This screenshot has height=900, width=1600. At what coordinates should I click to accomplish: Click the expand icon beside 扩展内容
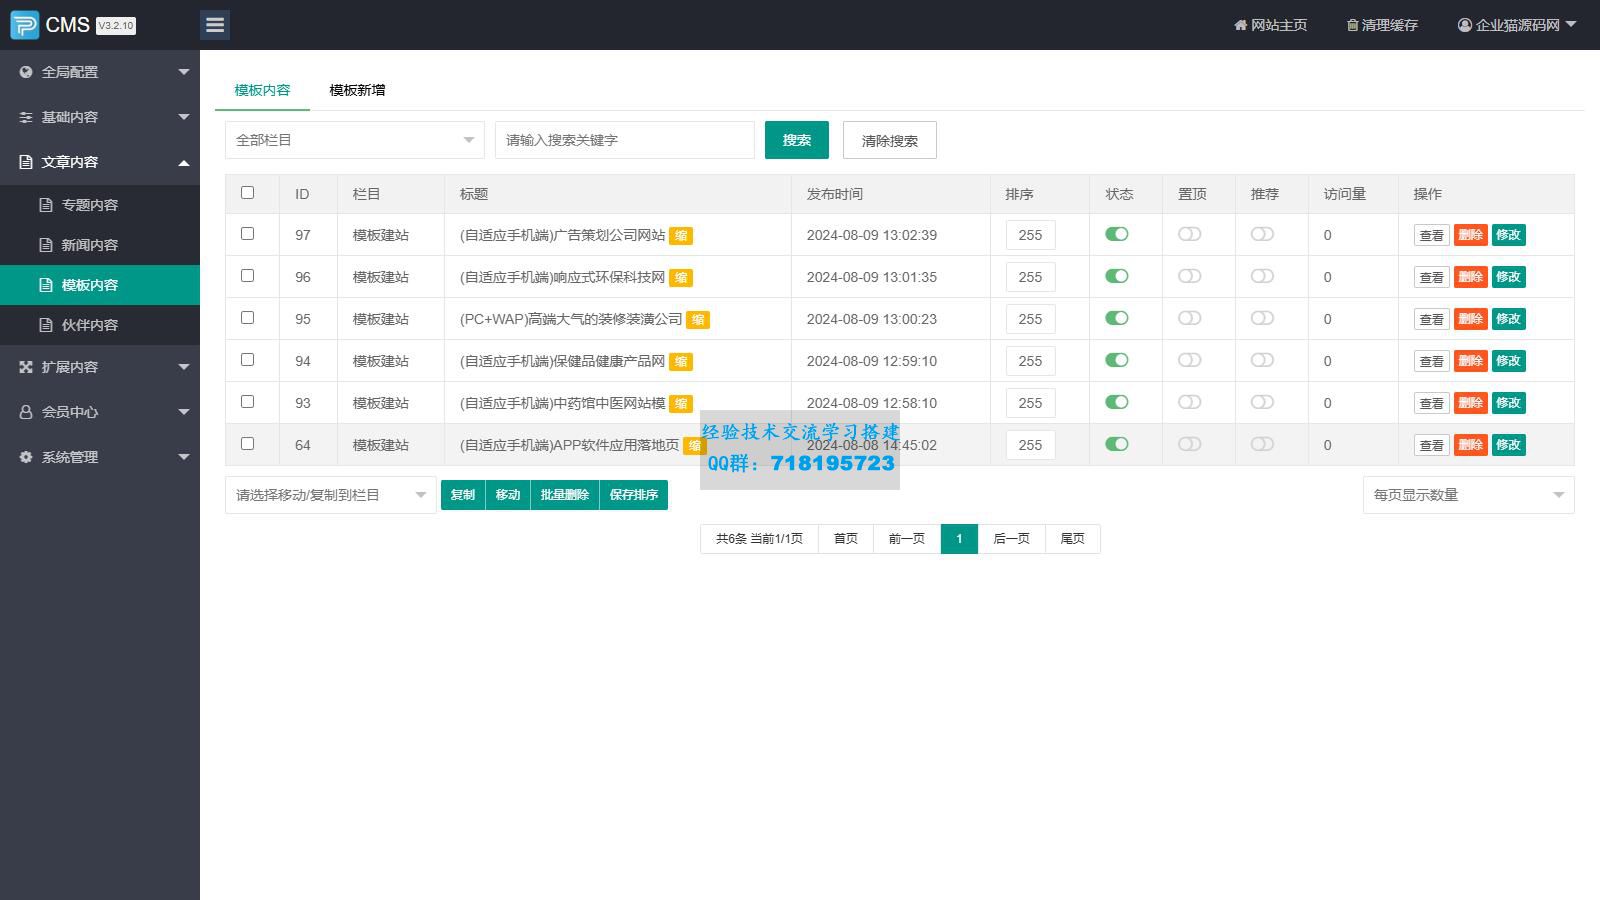coord(26,367)
